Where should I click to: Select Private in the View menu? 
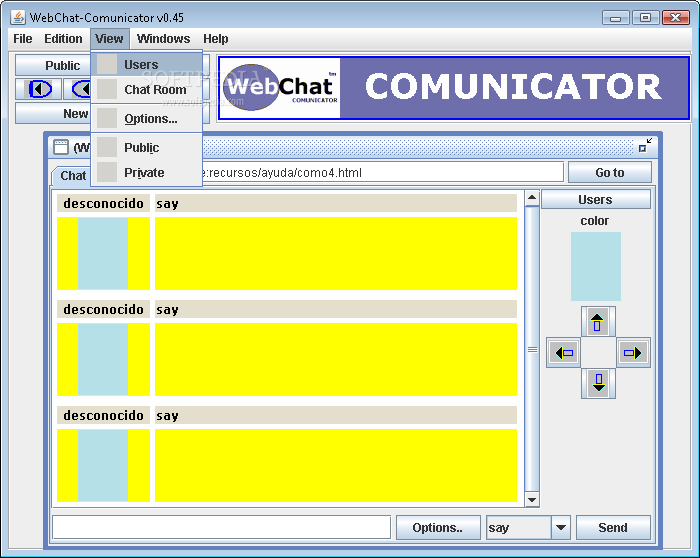pos(147,172)
